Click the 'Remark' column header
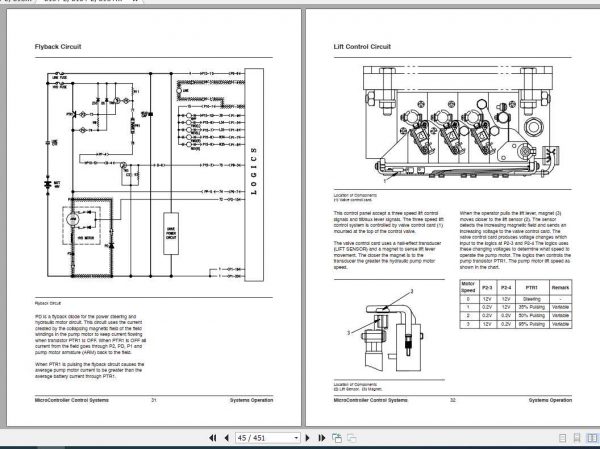 pos(561,287)
